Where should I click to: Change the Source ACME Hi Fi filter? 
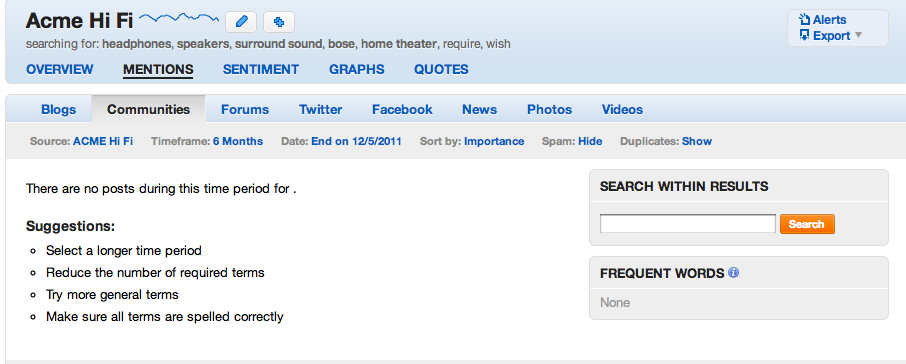[x=103, y=142]
